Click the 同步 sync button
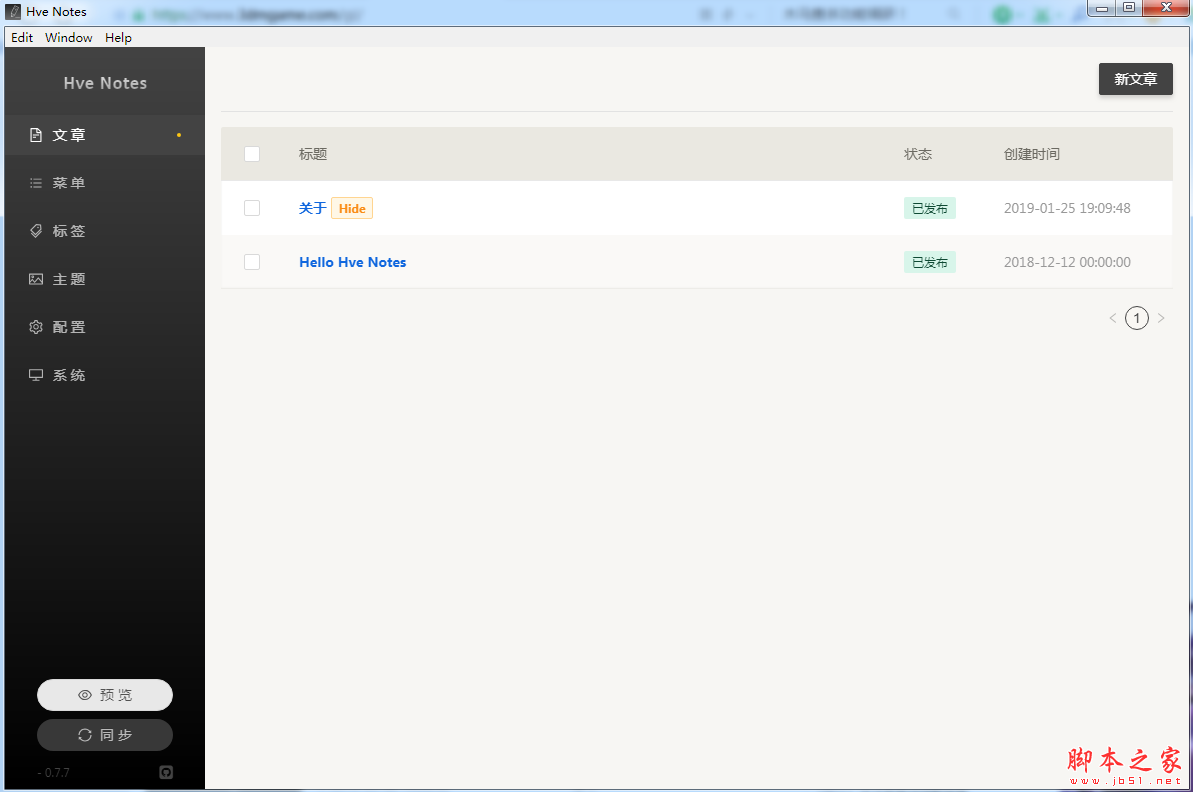 [105, 735]
